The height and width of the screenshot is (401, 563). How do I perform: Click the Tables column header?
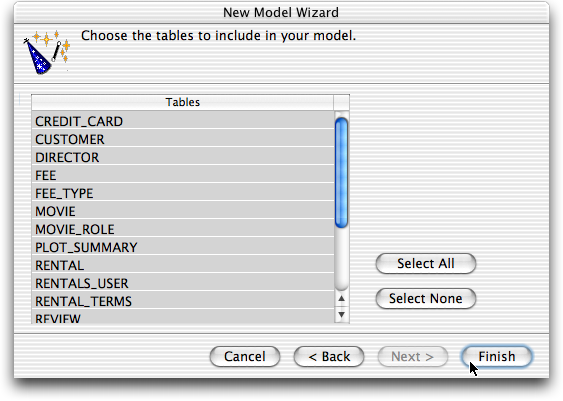tap(182, 102)
